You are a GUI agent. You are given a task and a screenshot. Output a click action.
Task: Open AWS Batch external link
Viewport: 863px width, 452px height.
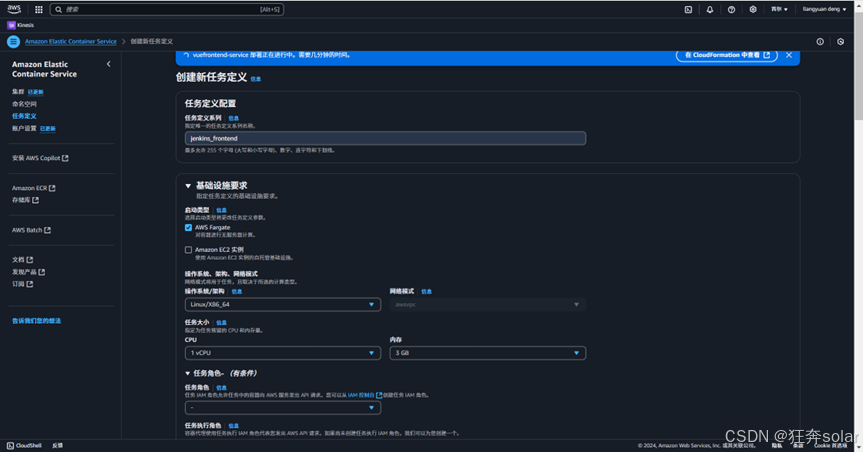point(31,230)
